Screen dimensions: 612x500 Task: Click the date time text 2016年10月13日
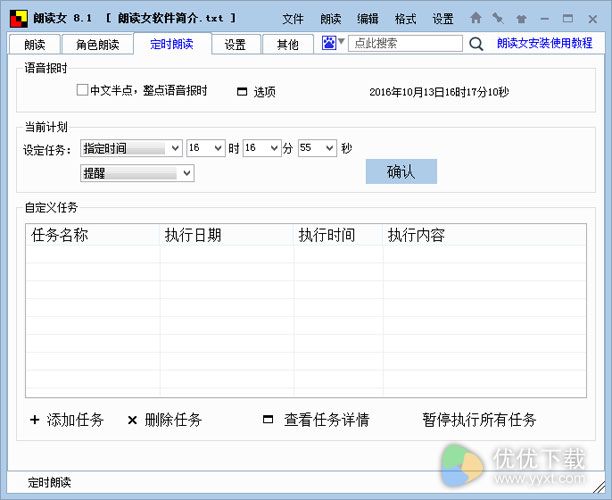[439, 92]
